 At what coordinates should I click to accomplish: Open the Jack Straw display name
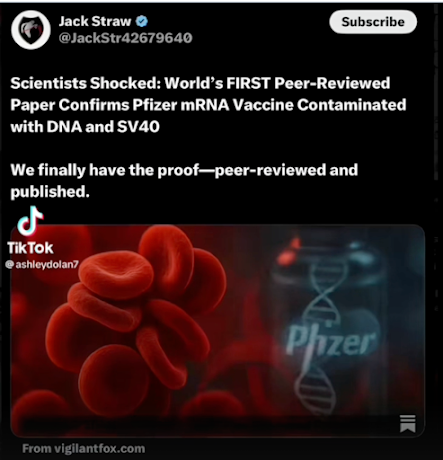click(x=95, y=22)
